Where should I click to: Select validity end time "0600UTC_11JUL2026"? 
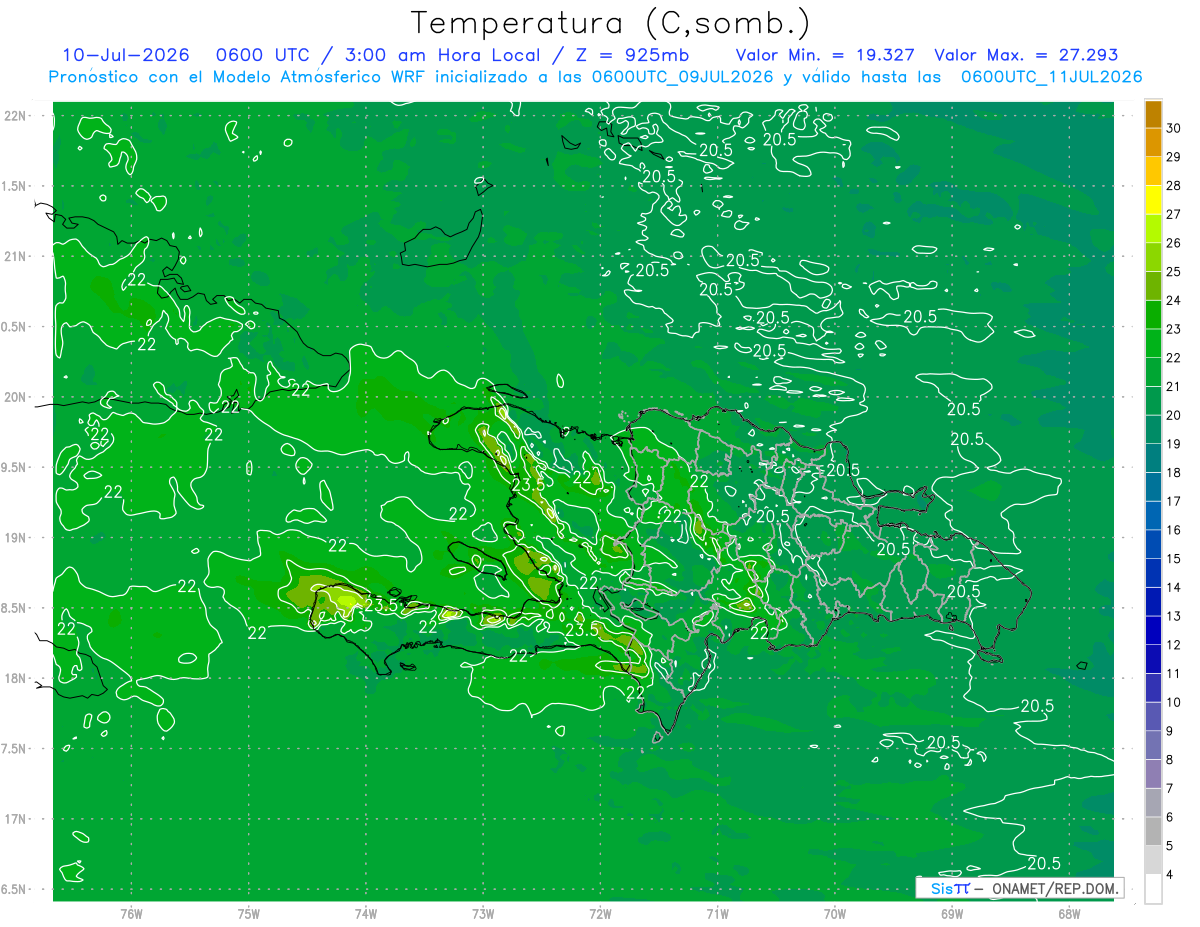pos(1052,77)
